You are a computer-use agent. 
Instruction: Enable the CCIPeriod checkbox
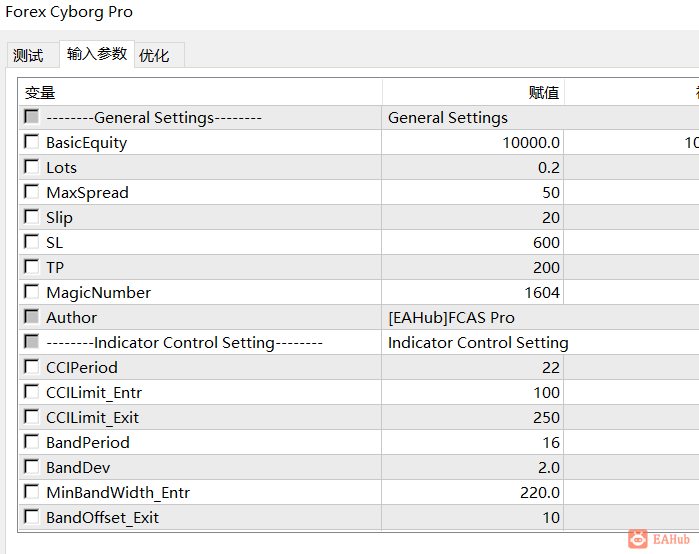point(32,367)
